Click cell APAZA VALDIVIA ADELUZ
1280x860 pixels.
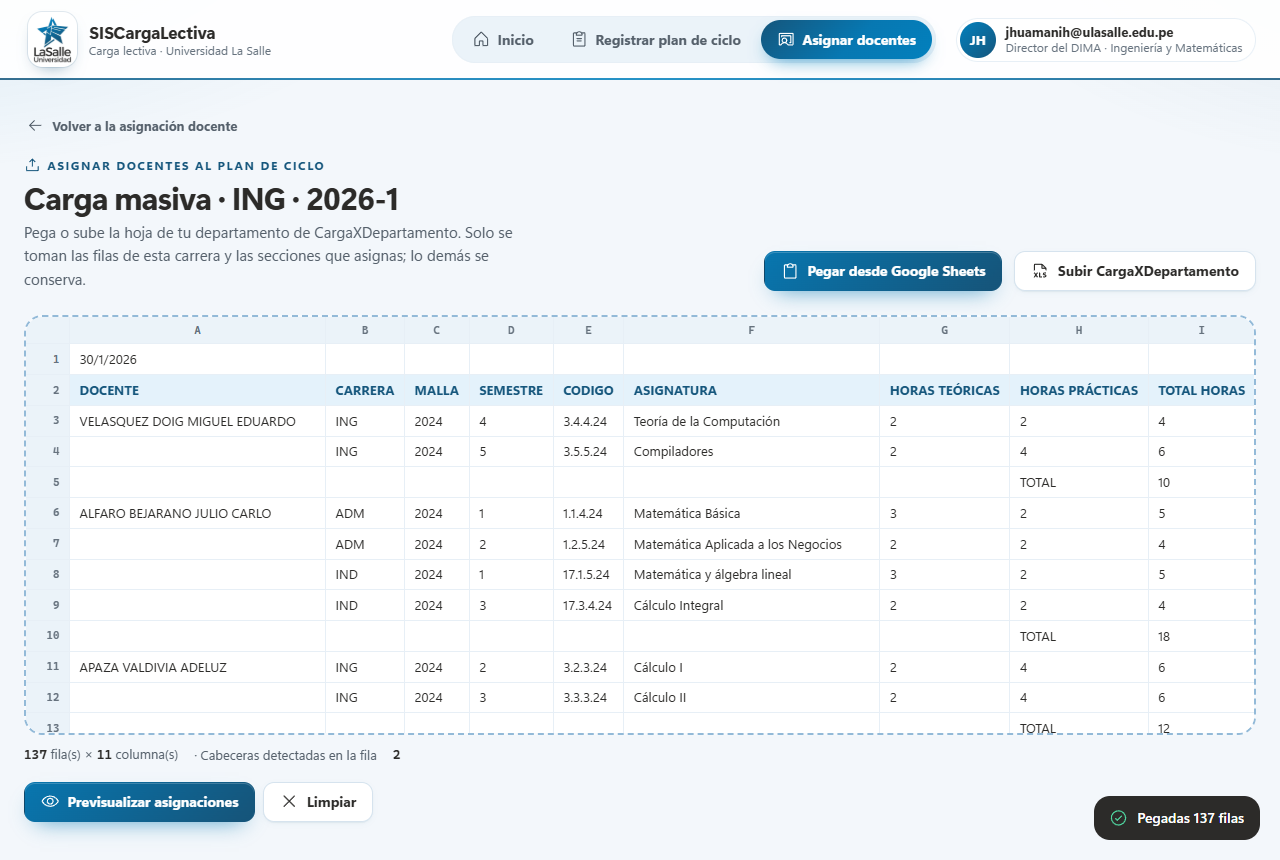coord(197,667)
